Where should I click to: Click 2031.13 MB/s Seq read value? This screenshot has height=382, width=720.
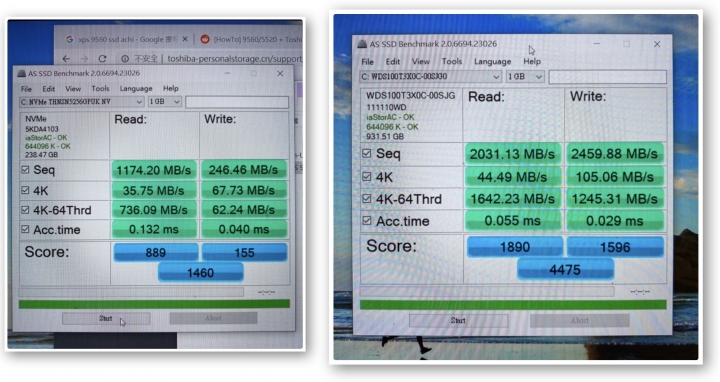[x=512, y=154]
